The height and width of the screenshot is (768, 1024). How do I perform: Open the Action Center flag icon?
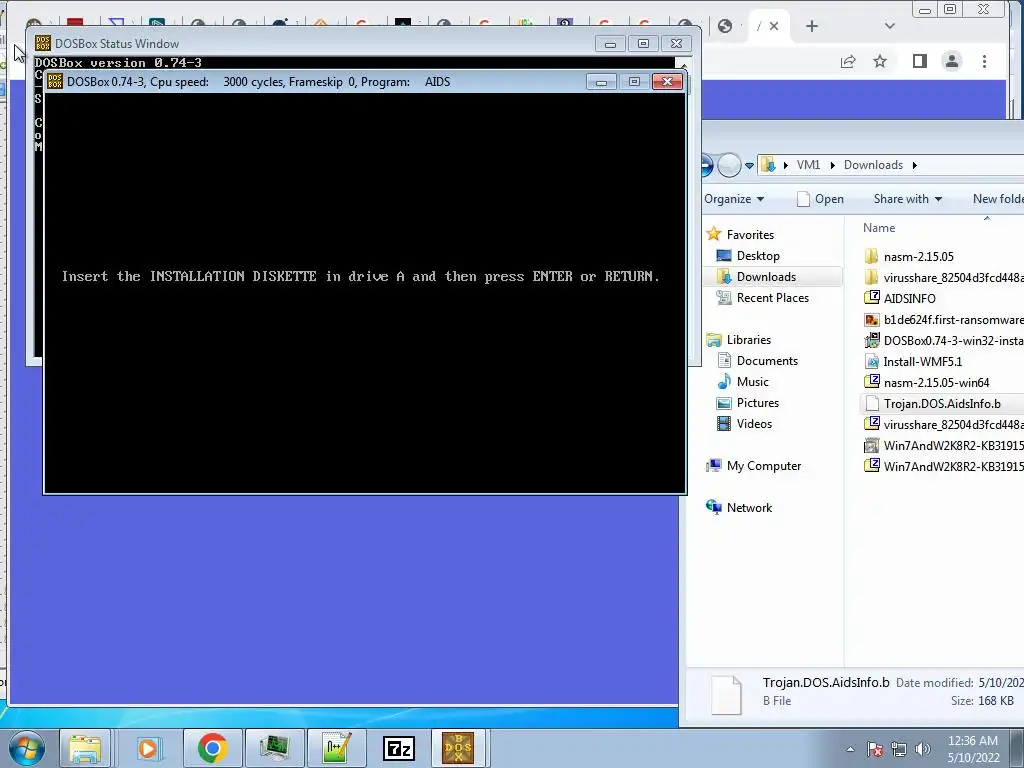(x=875, y=749)
